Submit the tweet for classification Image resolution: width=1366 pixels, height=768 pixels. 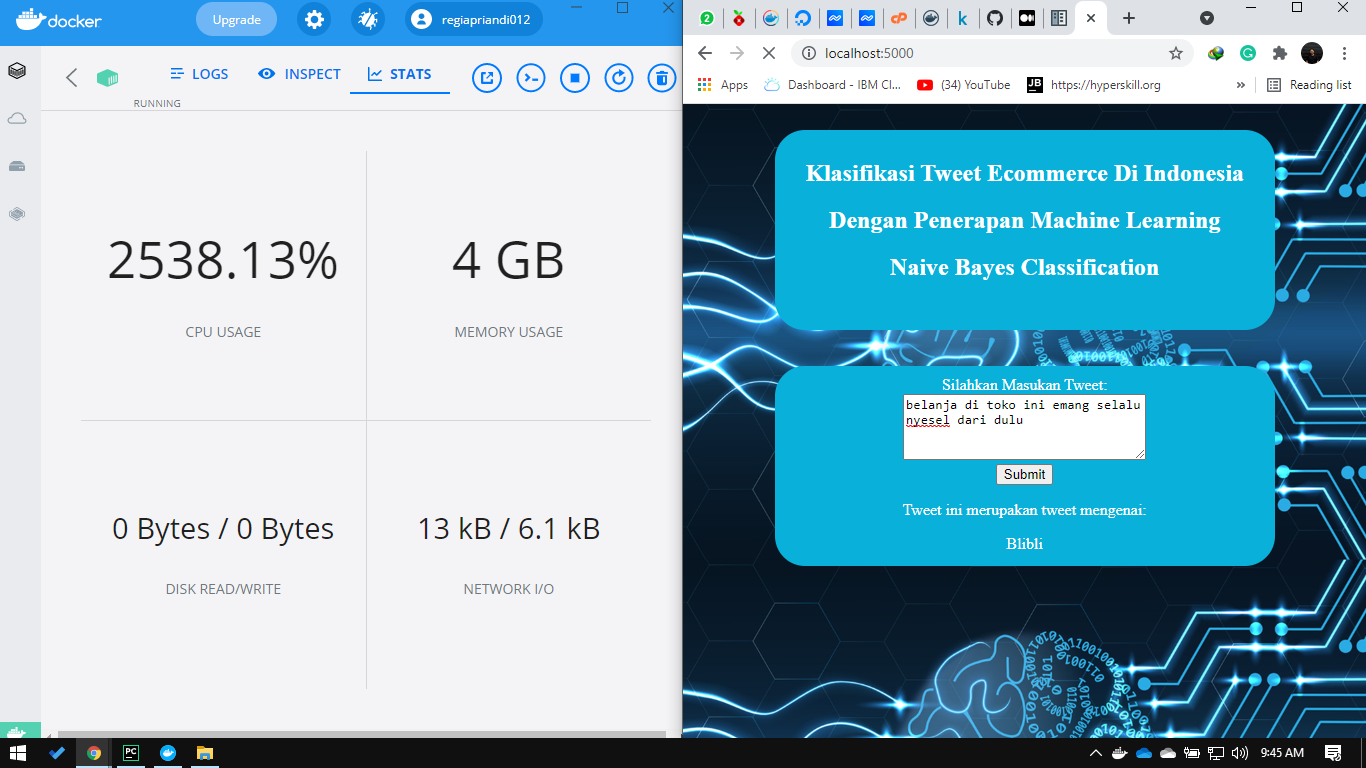[1024, 474]
